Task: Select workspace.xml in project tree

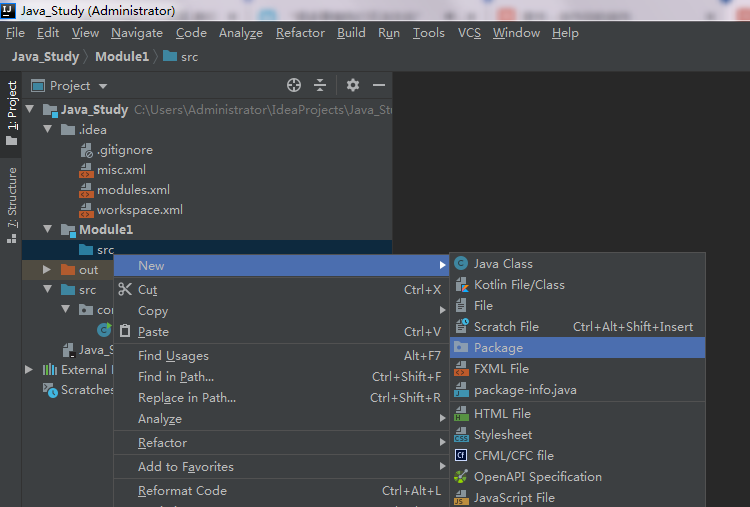Action: point(140,210)
